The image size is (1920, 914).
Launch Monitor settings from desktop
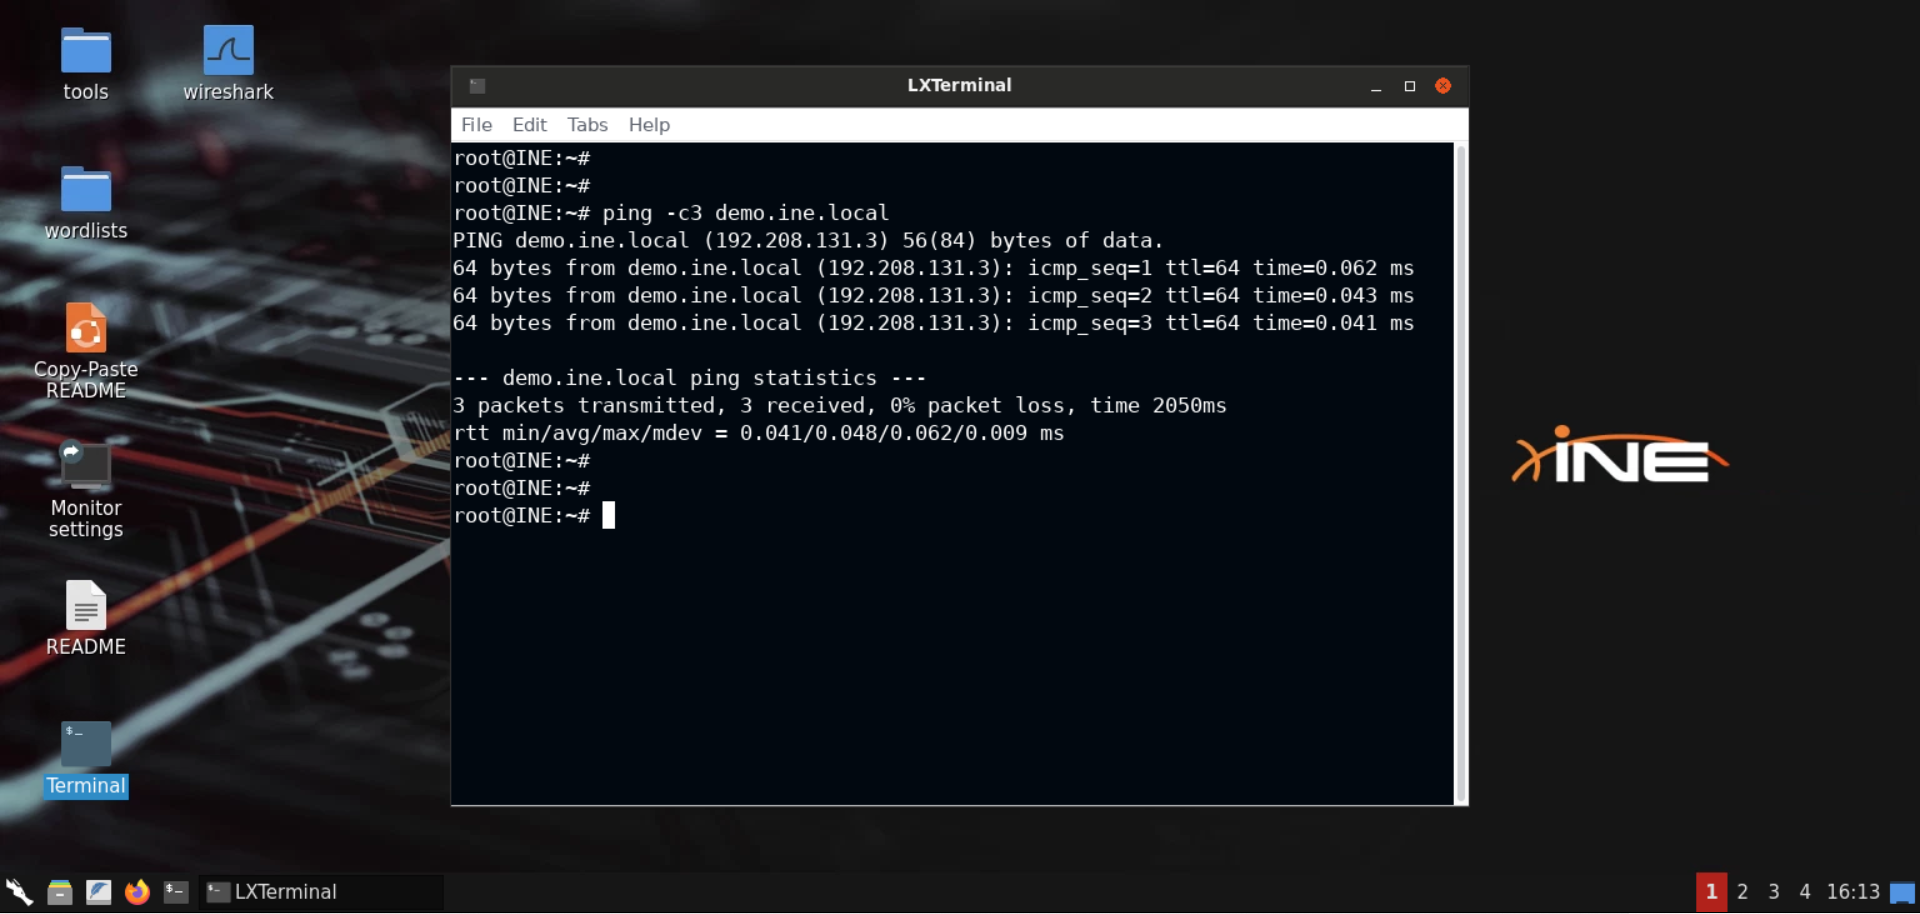click(86, 467)
